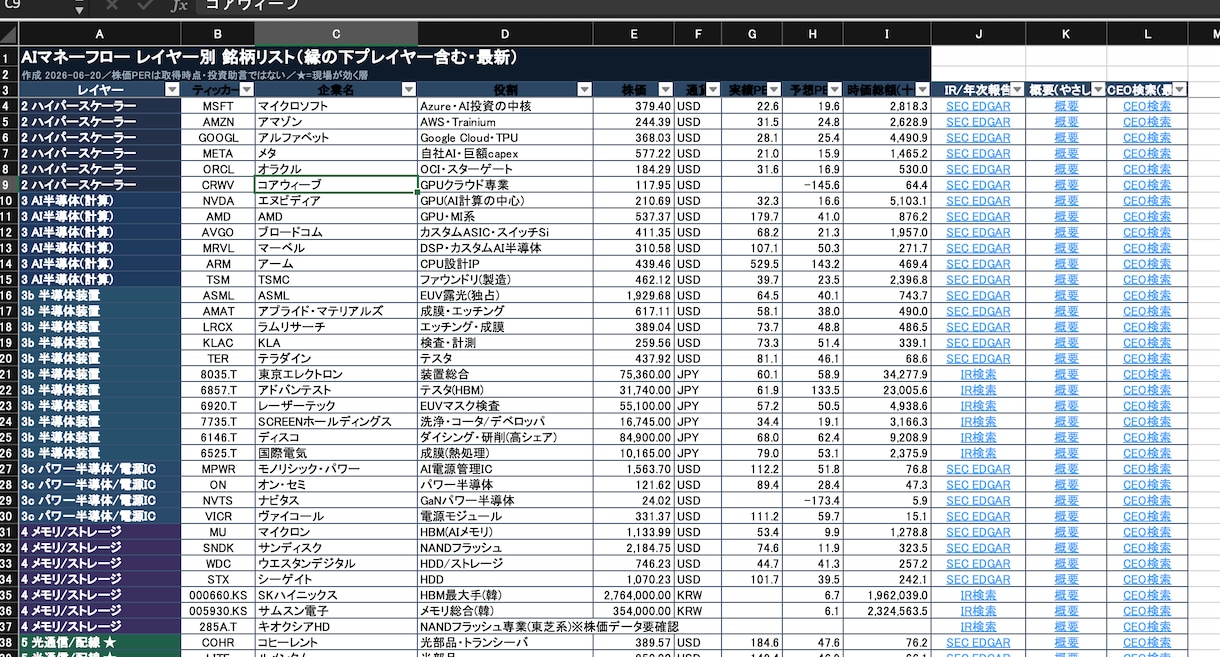Screen dimensions: 1220x657
Task: Select the layer cell in COHR row
Action: click(x=99, y=643)
